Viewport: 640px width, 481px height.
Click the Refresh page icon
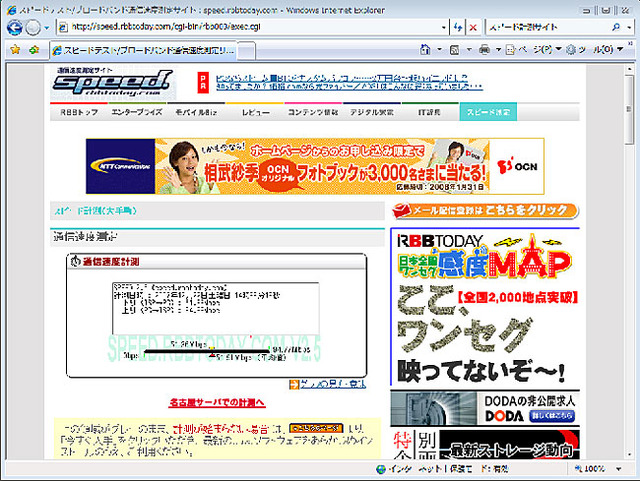[458, 27]
